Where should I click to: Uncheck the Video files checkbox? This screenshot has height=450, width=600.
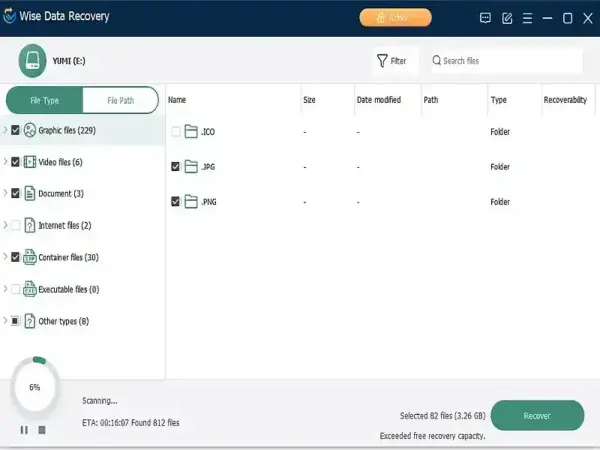tap(15, 162)
